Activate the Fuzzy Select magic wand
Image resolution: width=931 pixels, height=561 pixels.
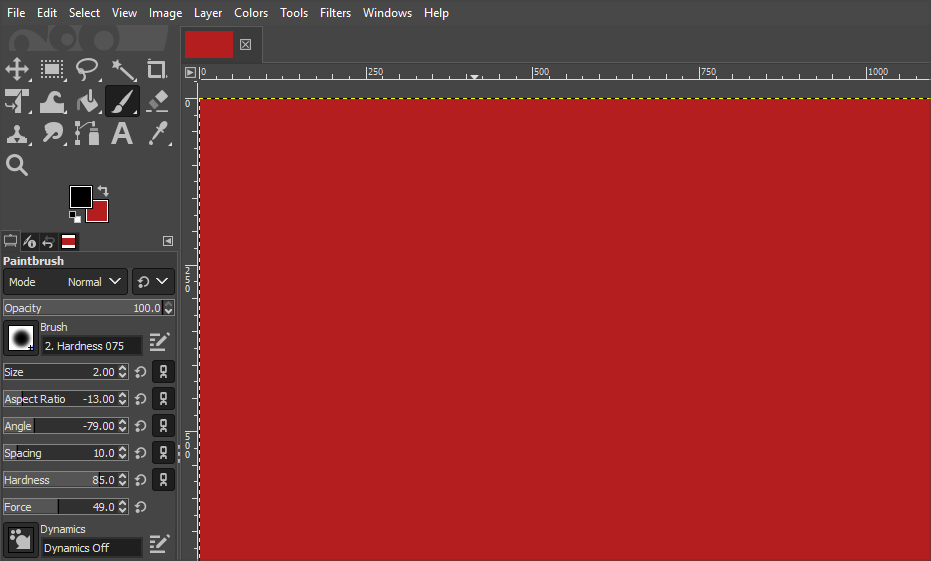tap(123, 69)
